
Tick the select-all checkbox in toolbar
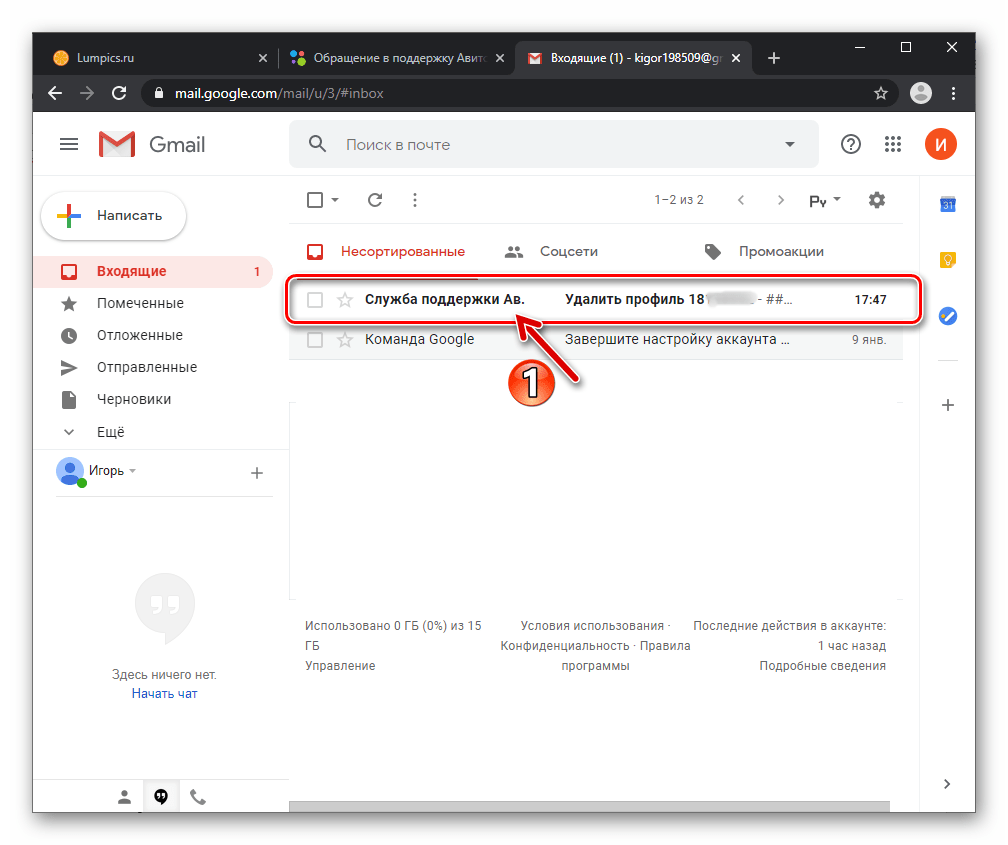315,200
